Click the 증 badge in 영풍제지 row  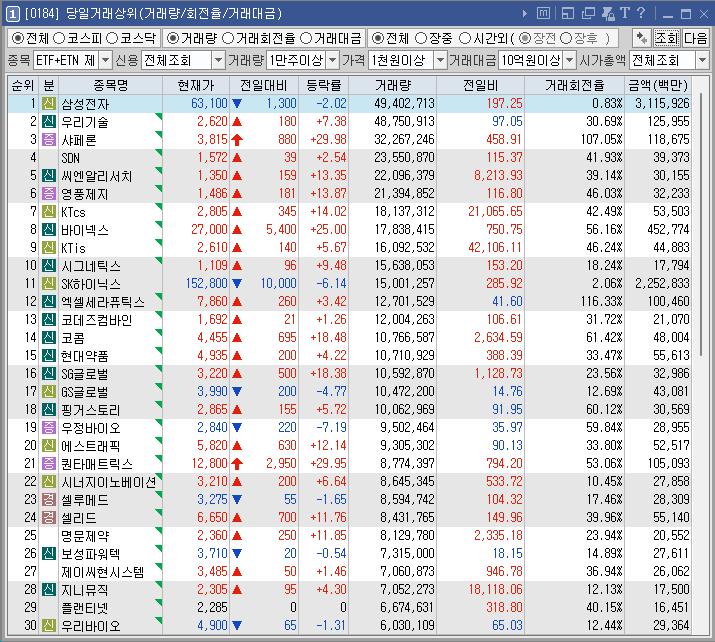(x=49, y=194)
